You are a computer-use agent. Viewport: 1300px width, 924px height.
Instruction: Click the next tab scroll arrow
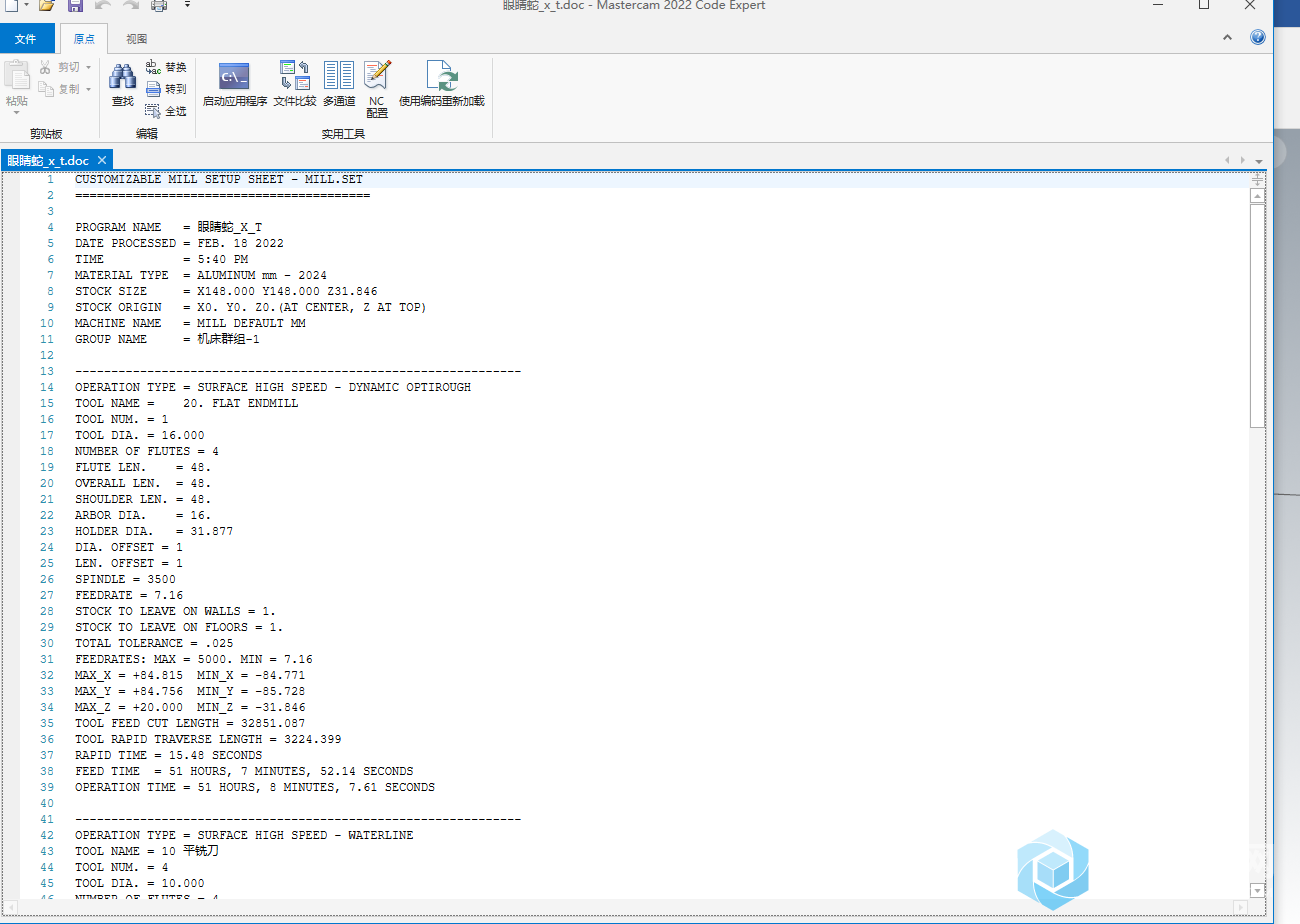point(1243,160)
